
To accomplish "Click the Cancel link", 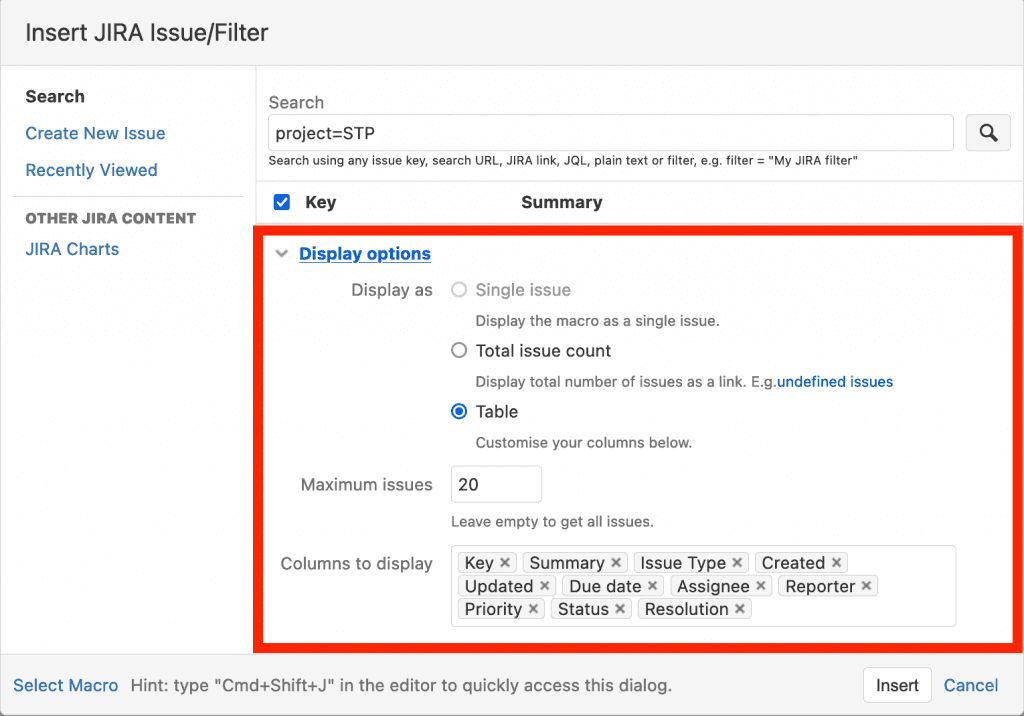I will pyautogui.click(x=971, y=685).
